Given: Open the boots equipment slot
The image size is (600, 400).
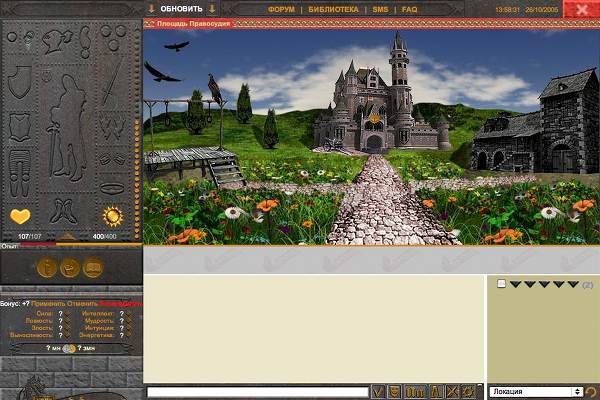Looking at the screenshot, I should tap(64, 211).
